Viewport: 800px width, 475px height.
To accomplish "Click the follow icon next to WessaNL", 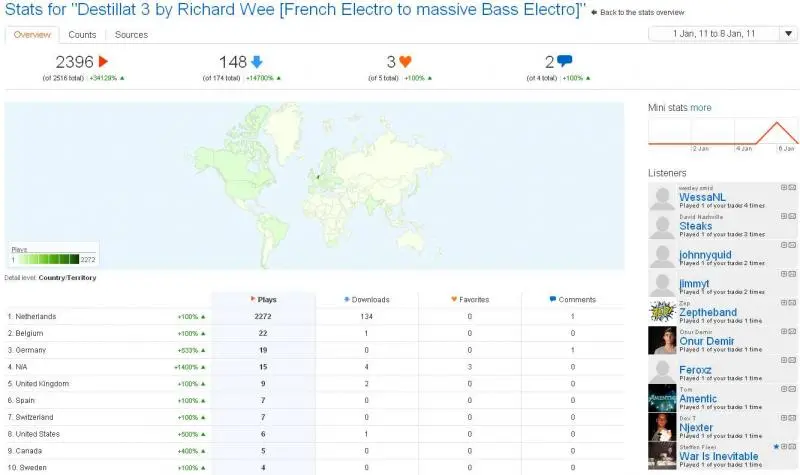I will click(x=784, y=188).
